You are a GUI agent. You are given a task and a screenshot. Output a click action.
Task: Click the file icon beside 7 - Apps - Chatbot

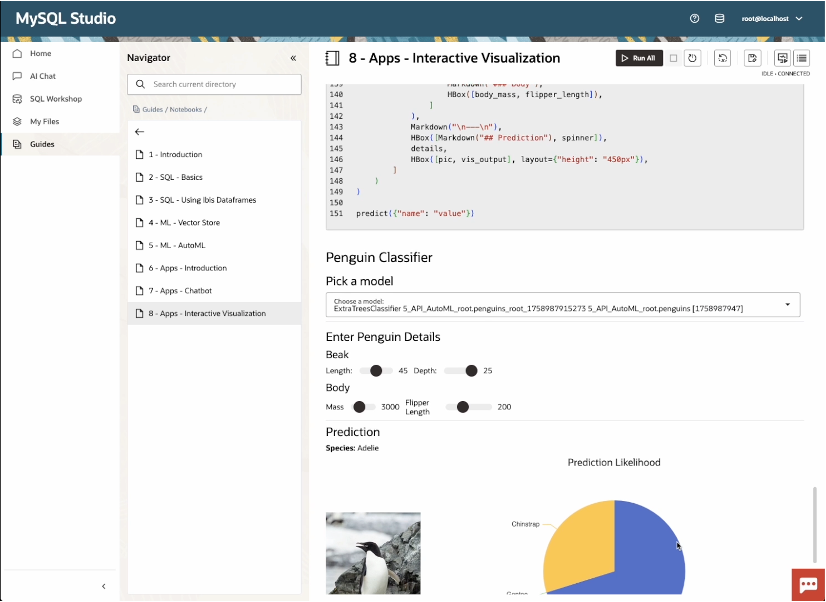[140, 290]
